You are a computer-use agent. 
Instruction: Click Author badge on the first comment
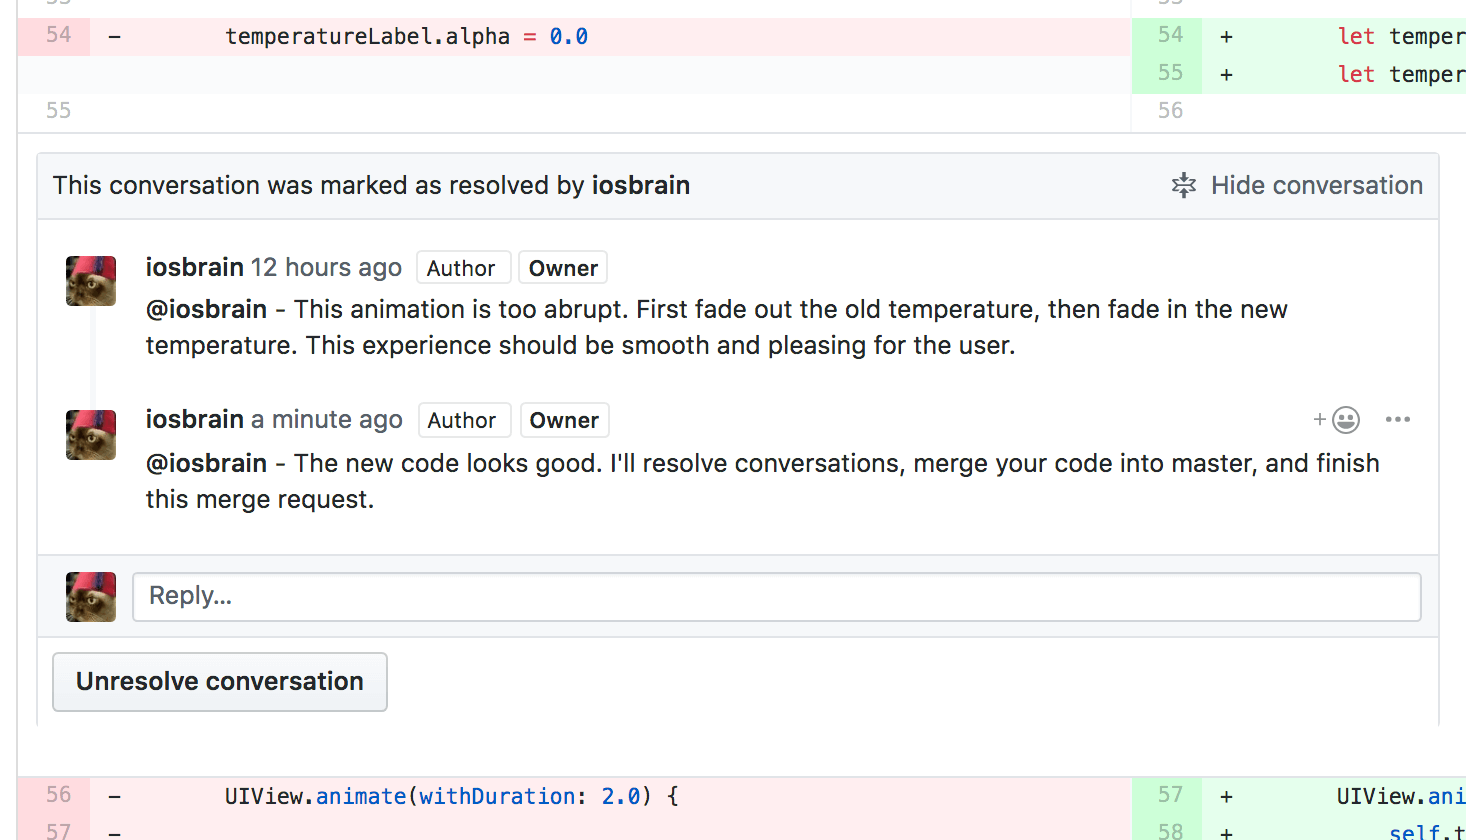coord(461,268)
